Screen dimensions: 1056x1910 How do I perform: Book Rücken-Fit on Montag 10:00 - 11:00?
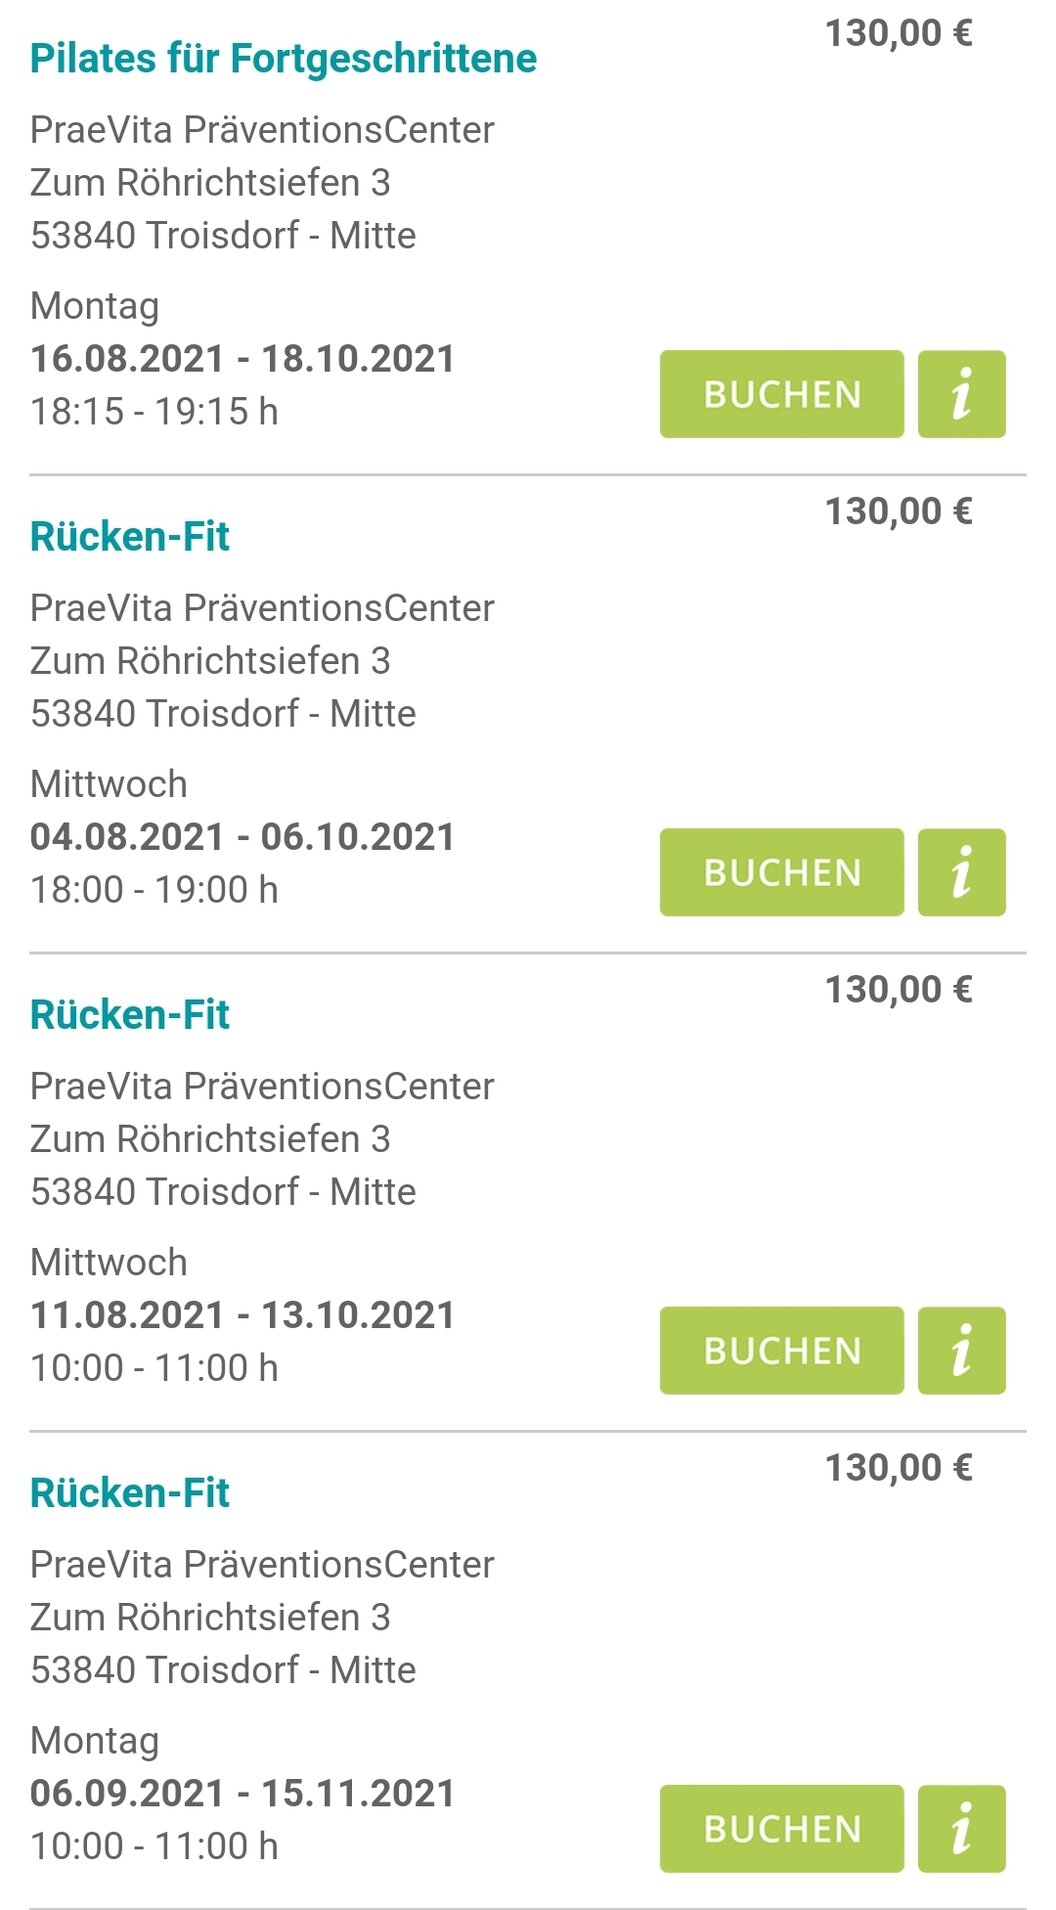click(x=782, y=1828)
